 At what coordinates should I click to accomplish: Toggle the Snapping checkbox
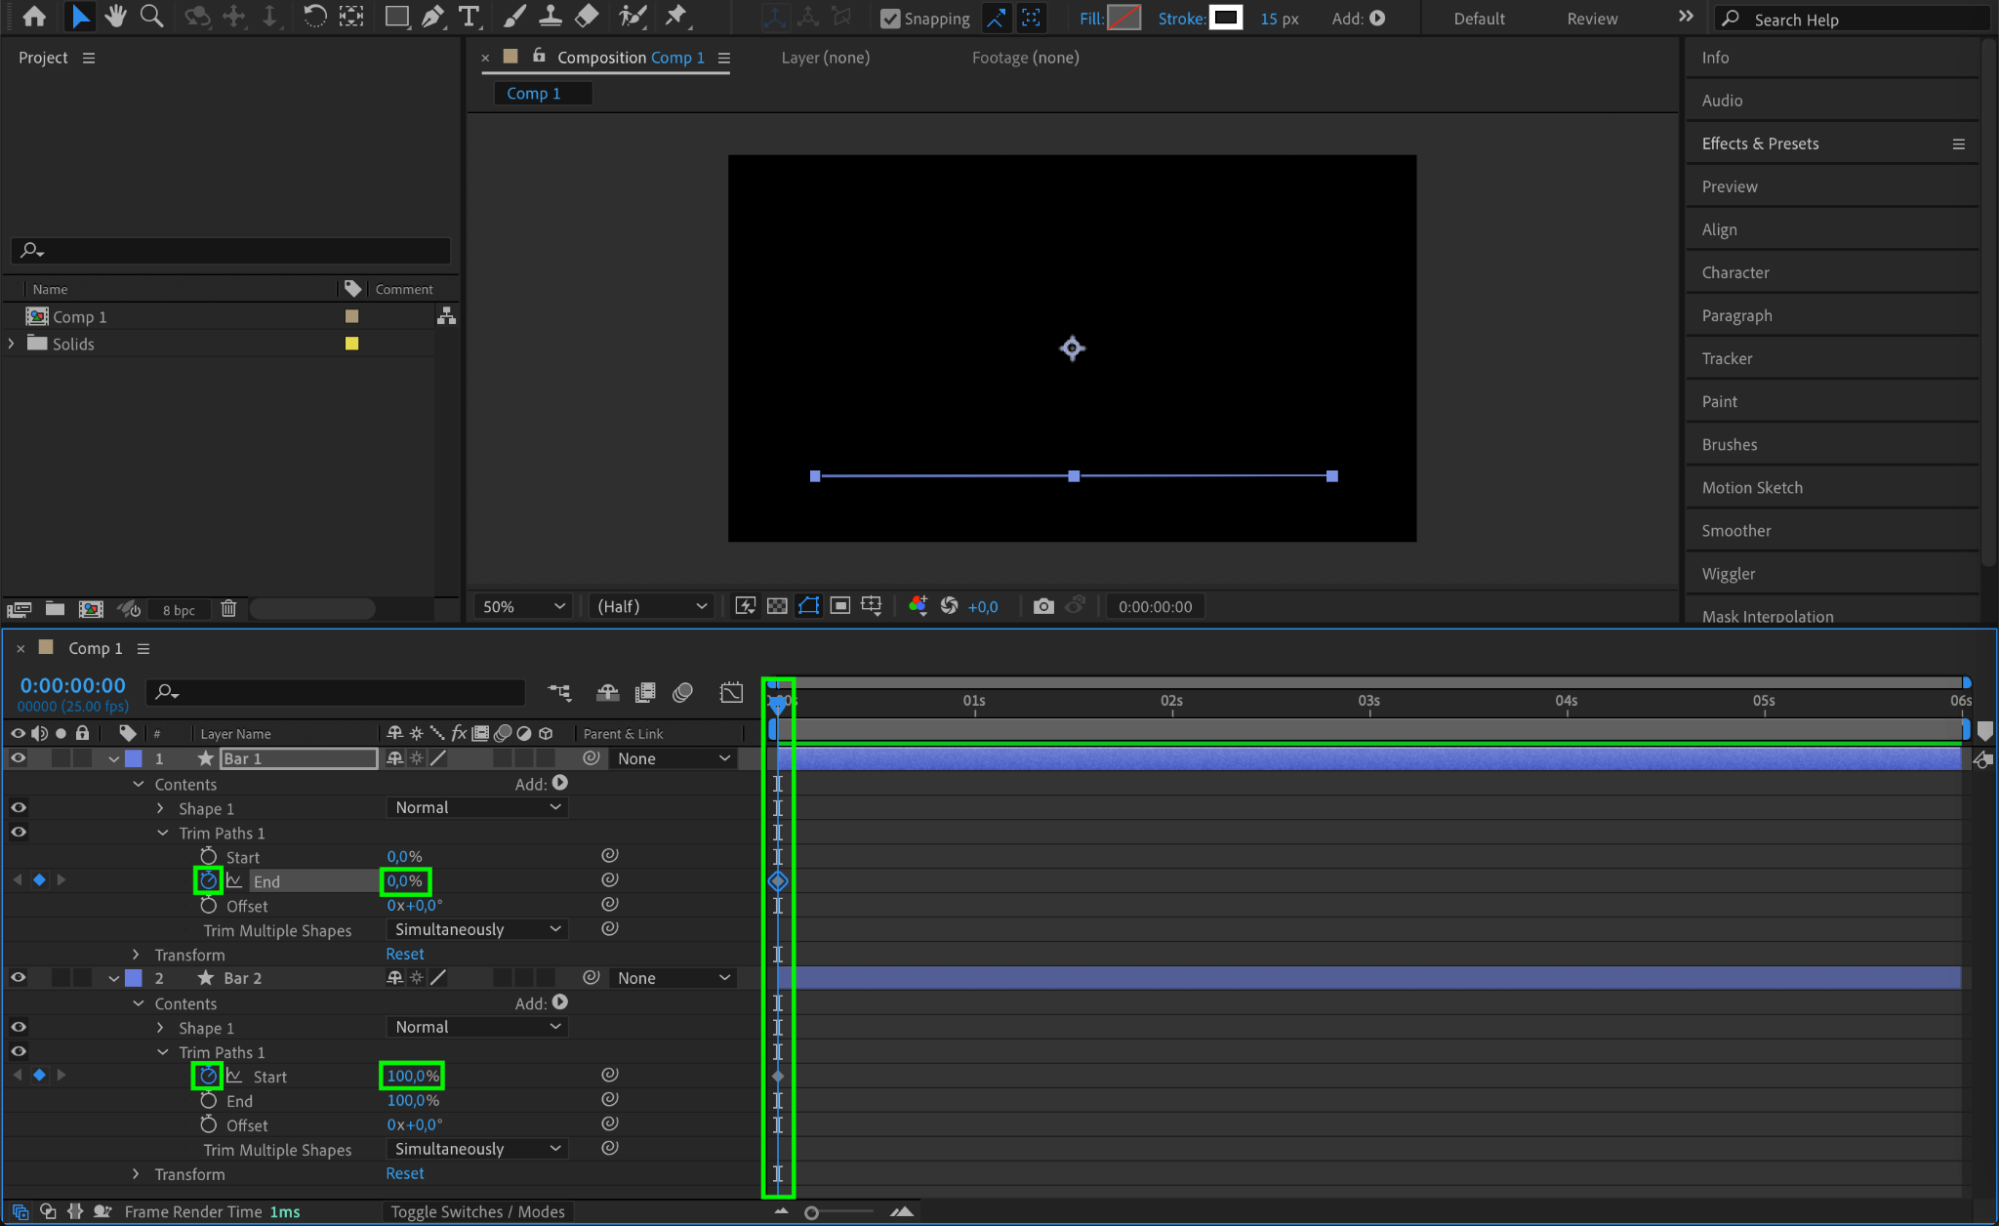[x=889, y=18]
